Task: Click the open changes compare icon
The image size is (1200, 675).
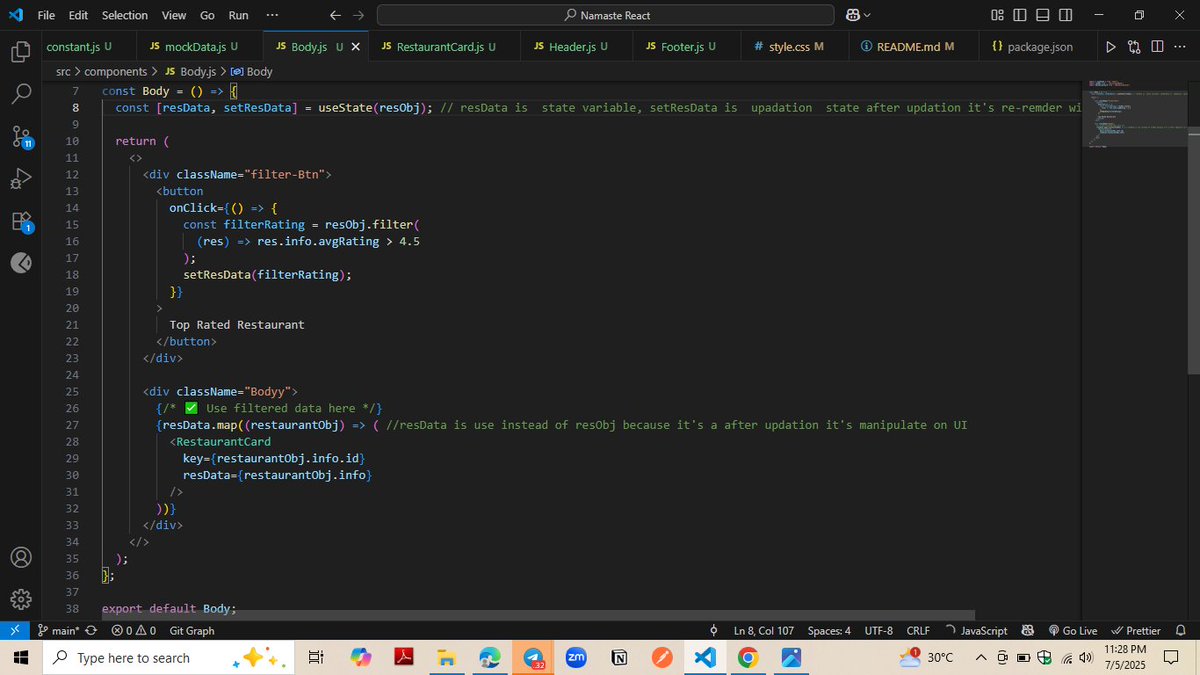Action: tap(1134, 47)
